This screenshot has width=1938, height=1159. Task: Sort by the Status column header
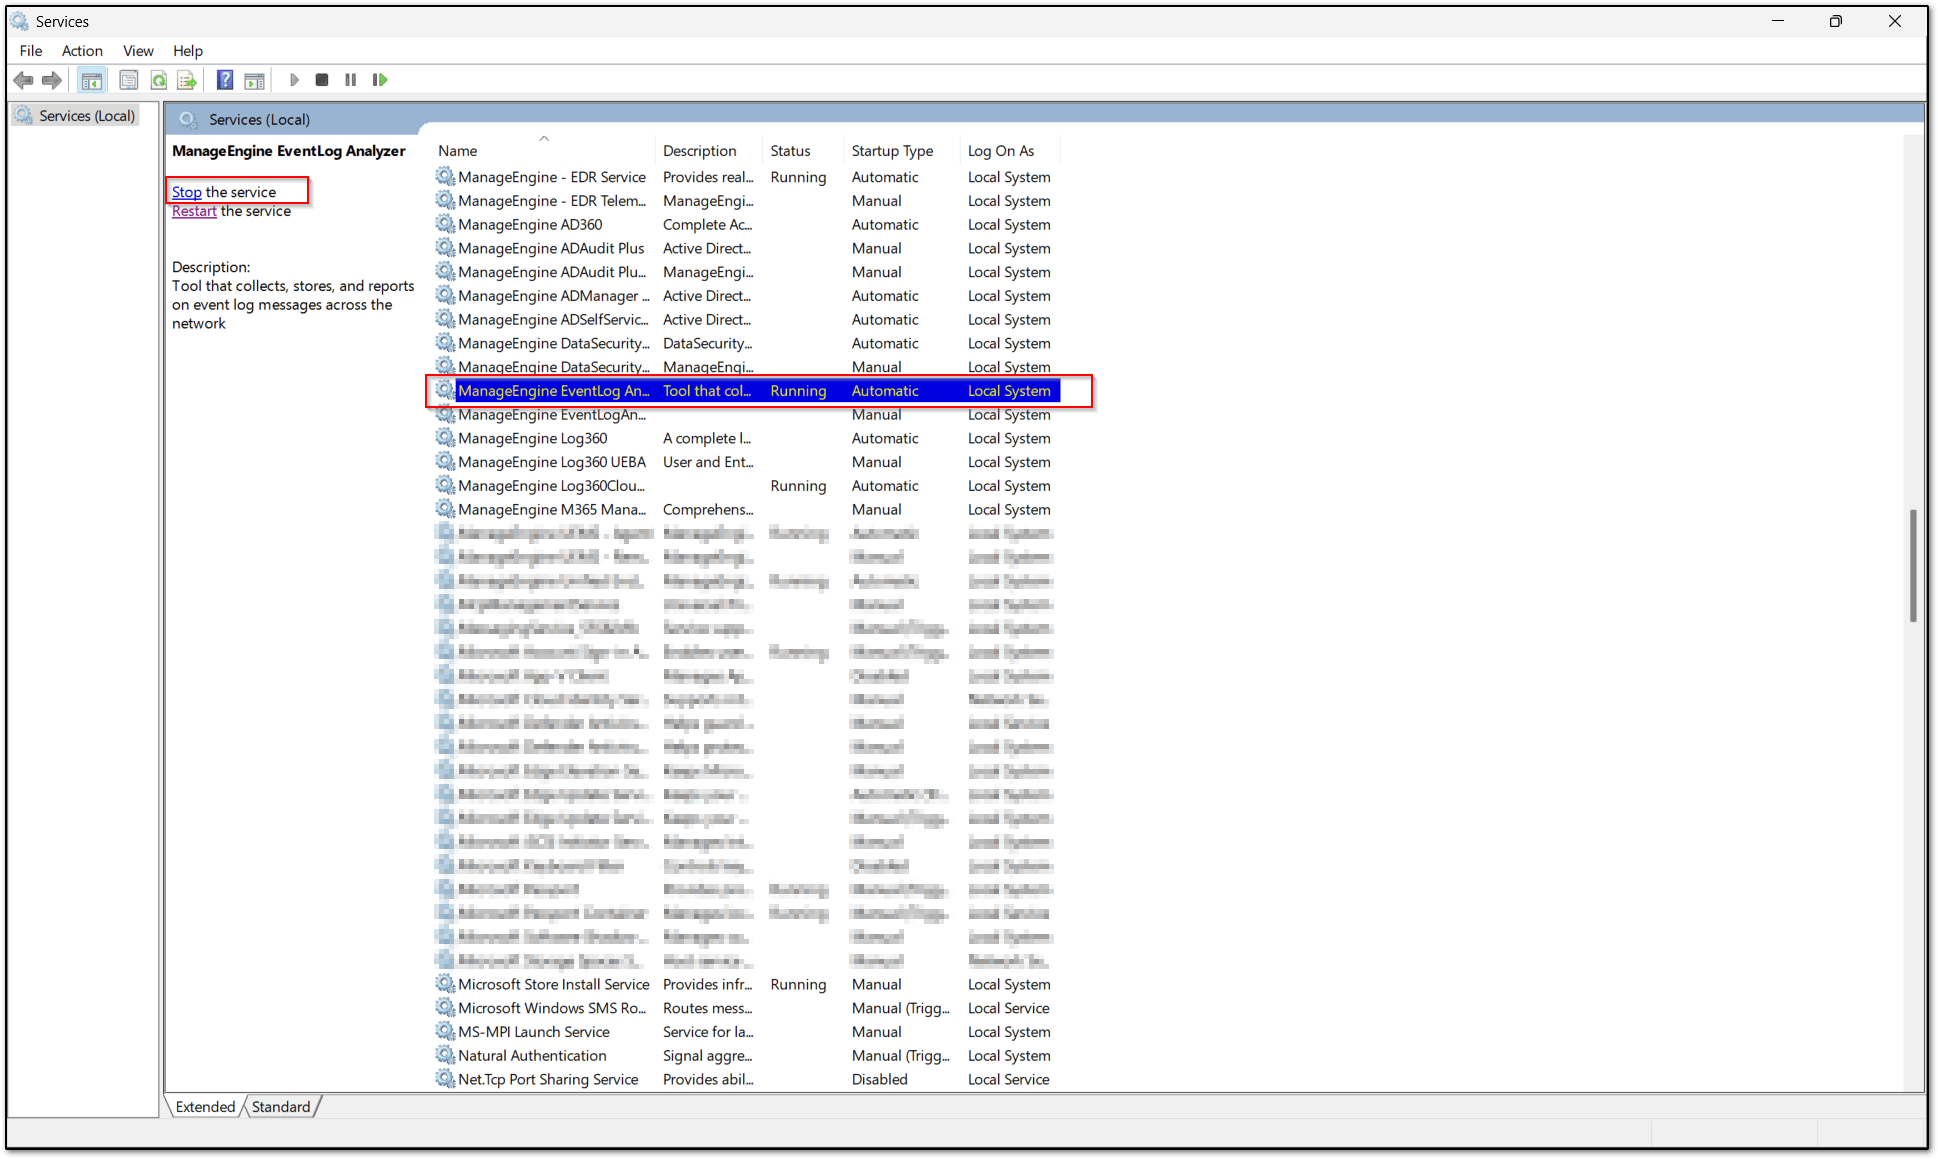tap(790, 151)
